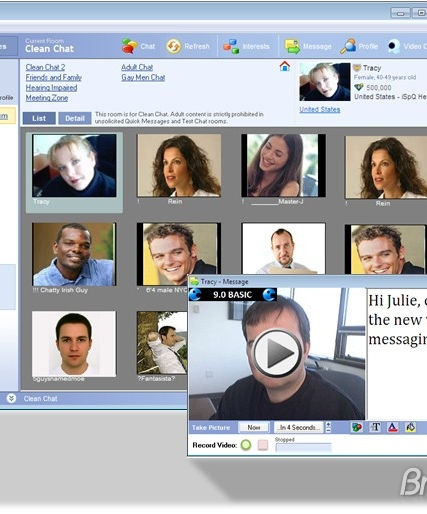This screenshot has width=427, height=514.
Task: Expand the Clean Chat bottom bar chevron
Action: click(x=11, y=398)
